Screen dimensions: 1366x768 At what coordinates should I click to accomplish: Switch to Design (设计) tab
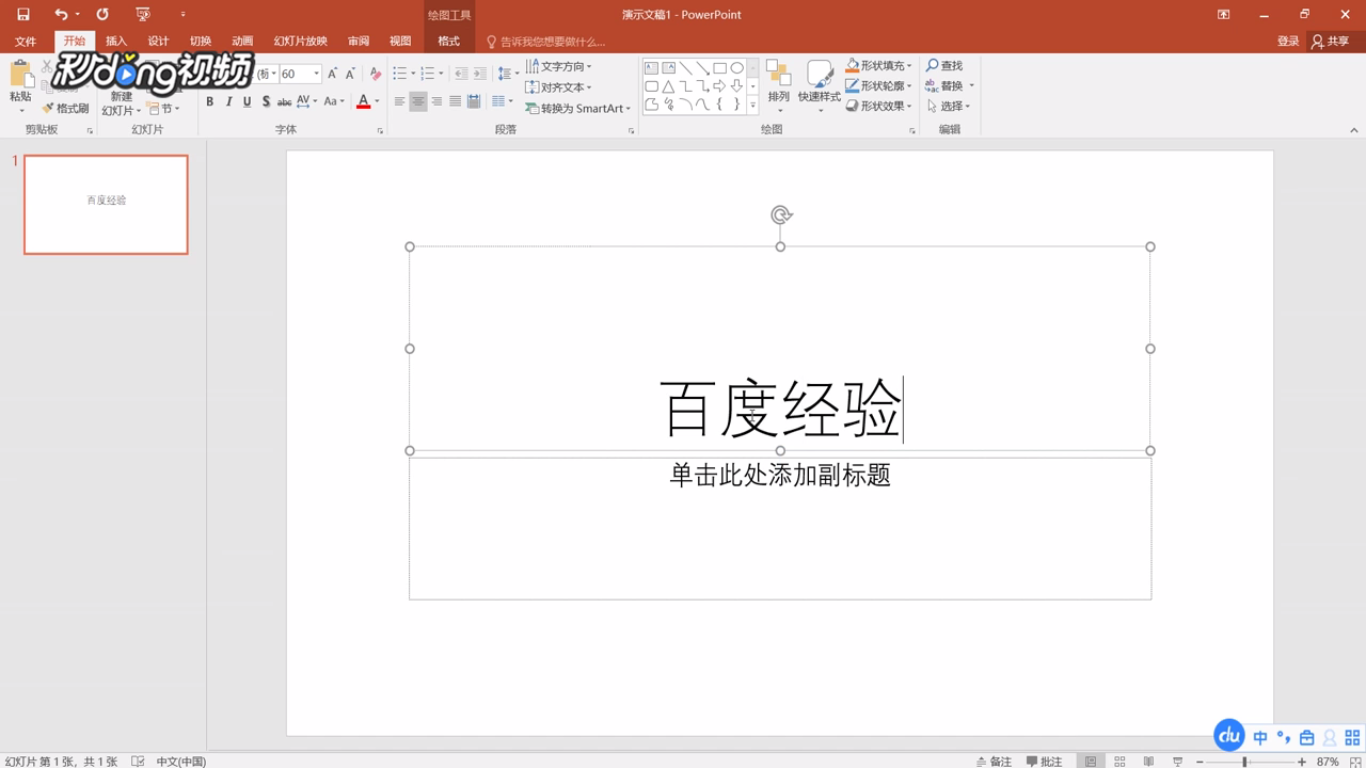coord(158,41)
